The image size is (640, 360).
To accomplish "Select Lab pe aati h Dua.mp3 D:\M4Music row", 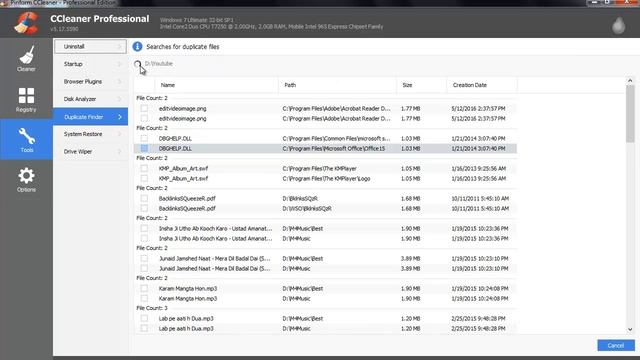I will (x=325, y=329).
